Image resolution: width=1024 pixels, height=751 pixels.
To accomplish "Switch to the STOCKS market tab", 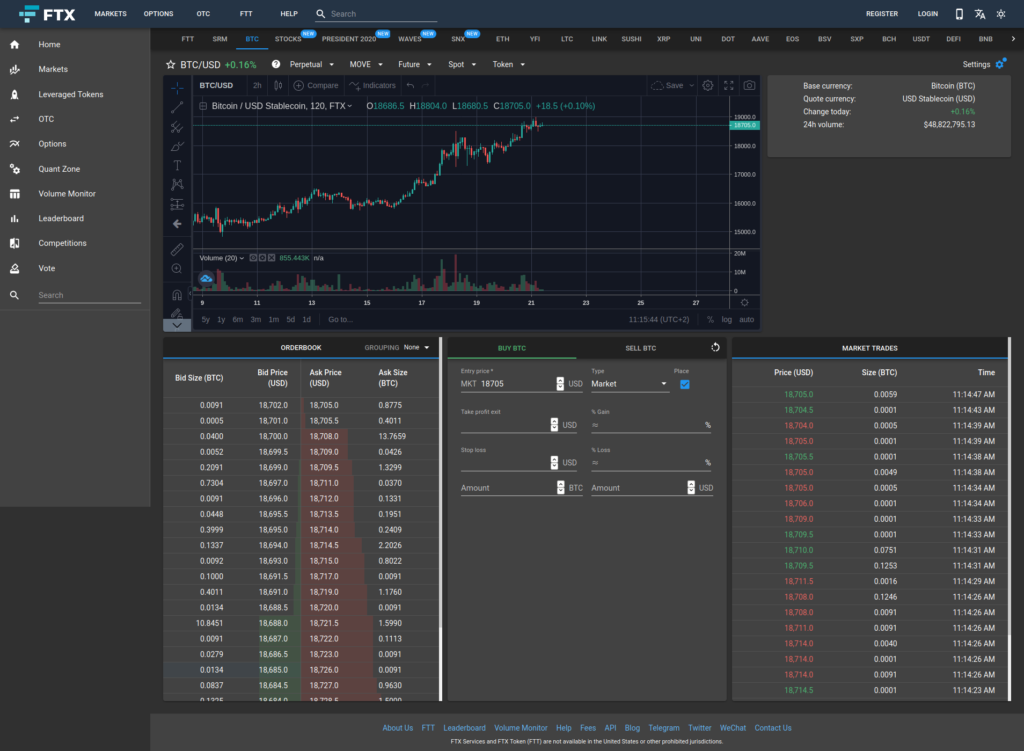I will pyautogui.click(x=288, y=39).
